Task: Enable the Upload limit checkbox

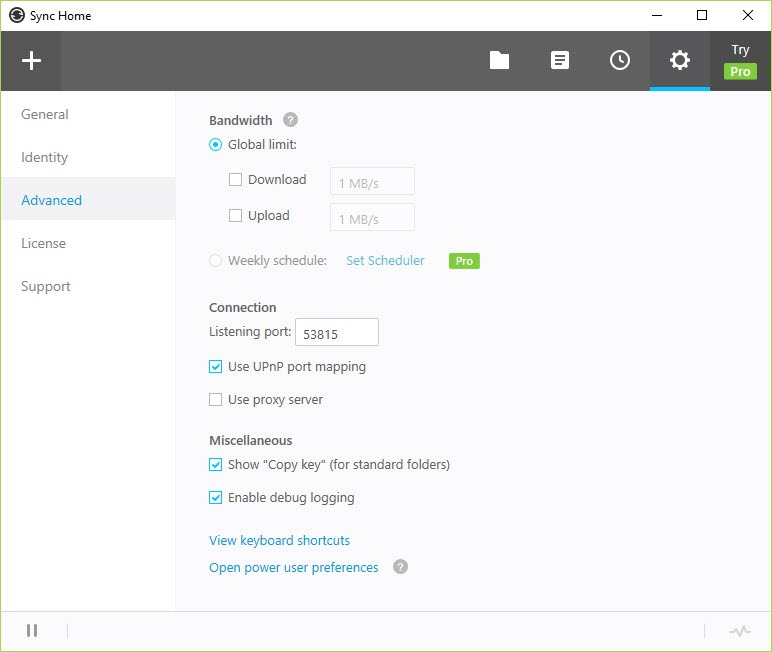Action: point(236,215)
